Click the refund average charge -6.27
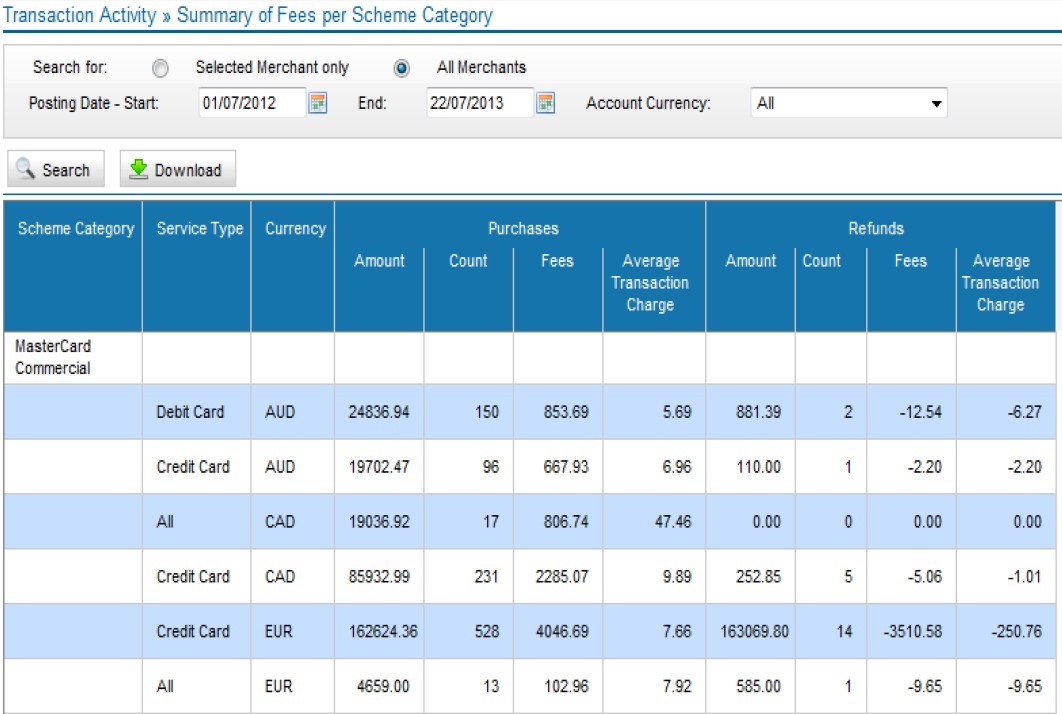The height and width of the screenshot is (714, 1062). pos(1024,412)
